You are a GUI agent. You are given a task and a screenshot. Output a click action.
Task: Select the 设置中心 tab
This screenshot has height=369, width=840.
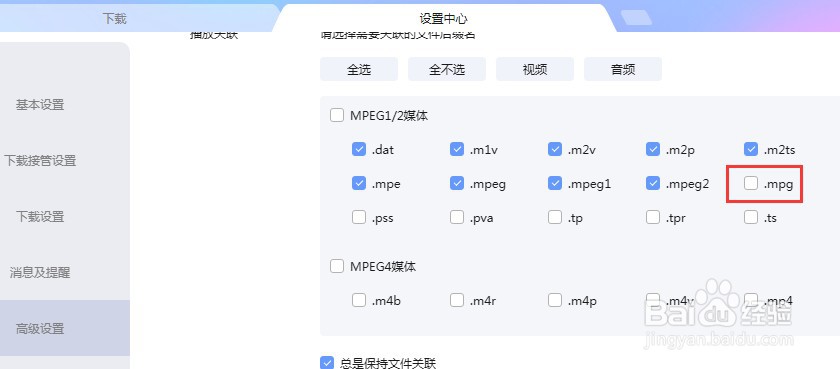(443, 19)
